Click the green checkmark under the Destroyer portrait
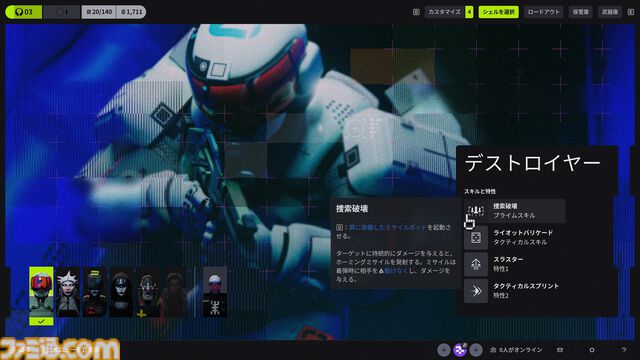The height and width of the screenshot is (360, 640). pyautogui.click(x=41, y=322)
